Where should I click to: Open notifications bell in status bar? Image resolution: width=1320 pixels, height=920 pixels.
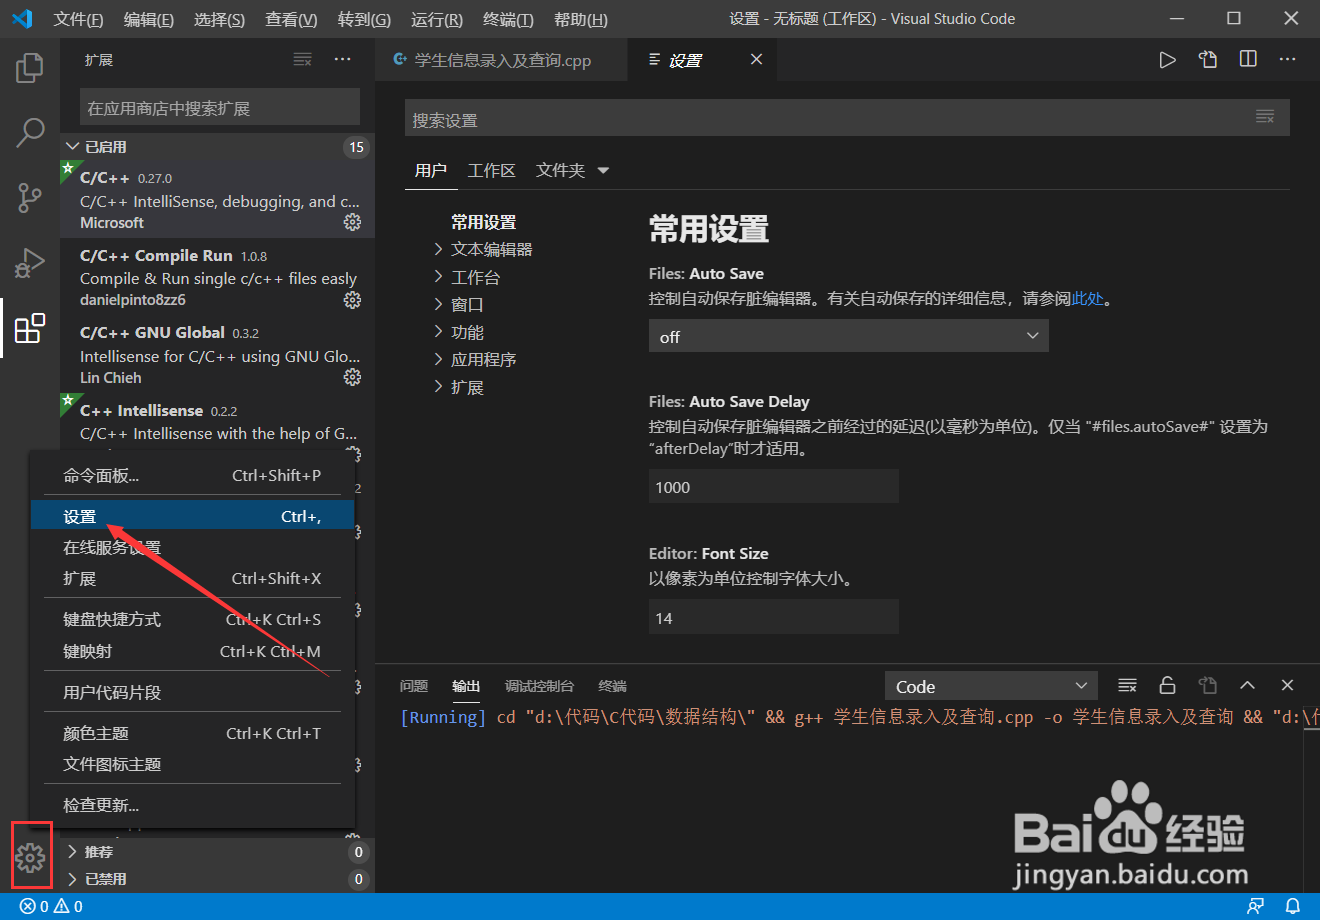coord(1292,906)
